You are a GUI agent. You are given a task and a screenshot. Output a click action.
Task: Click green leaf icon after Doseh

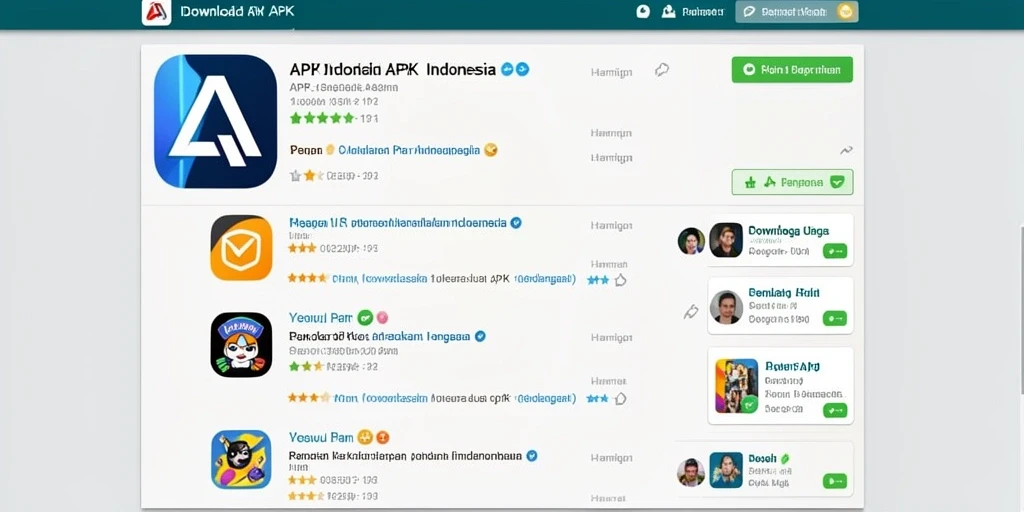[x=786, y=458]
